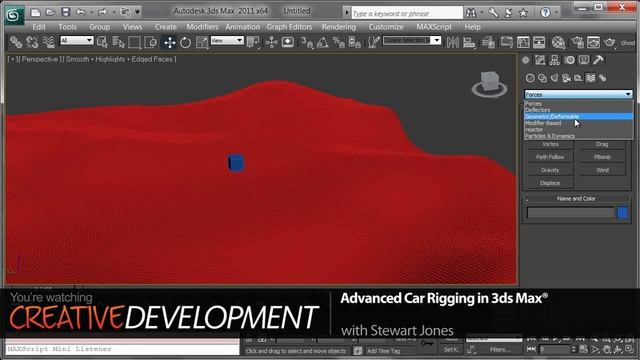Toggle the 3D Snaps button
Screen dimensions: 640x360
tap(307, 42)
